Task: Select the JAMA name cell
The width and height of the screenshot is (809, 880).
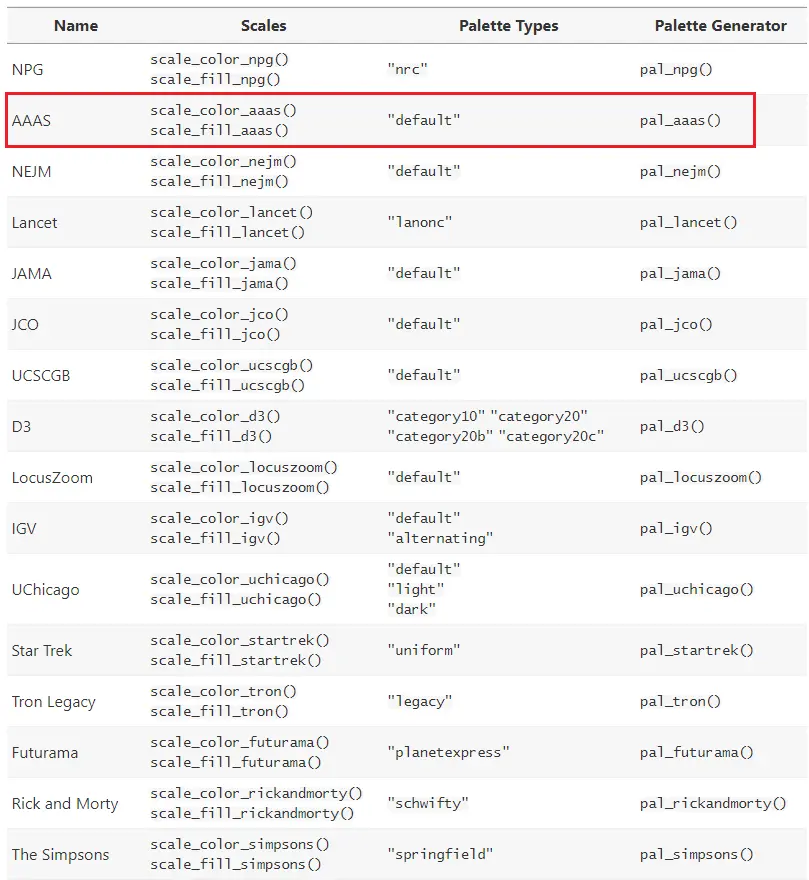Action: (31, 274)
